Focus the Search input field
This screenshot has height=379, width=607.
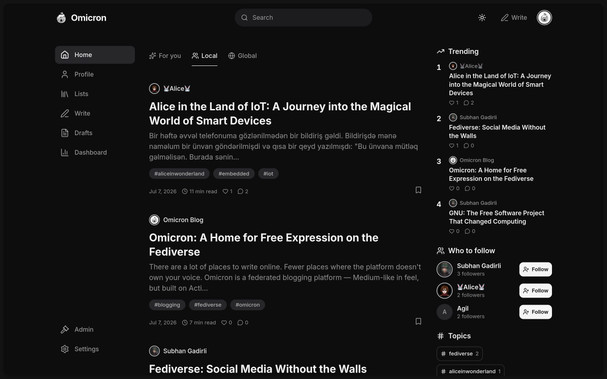coord(304,17)
